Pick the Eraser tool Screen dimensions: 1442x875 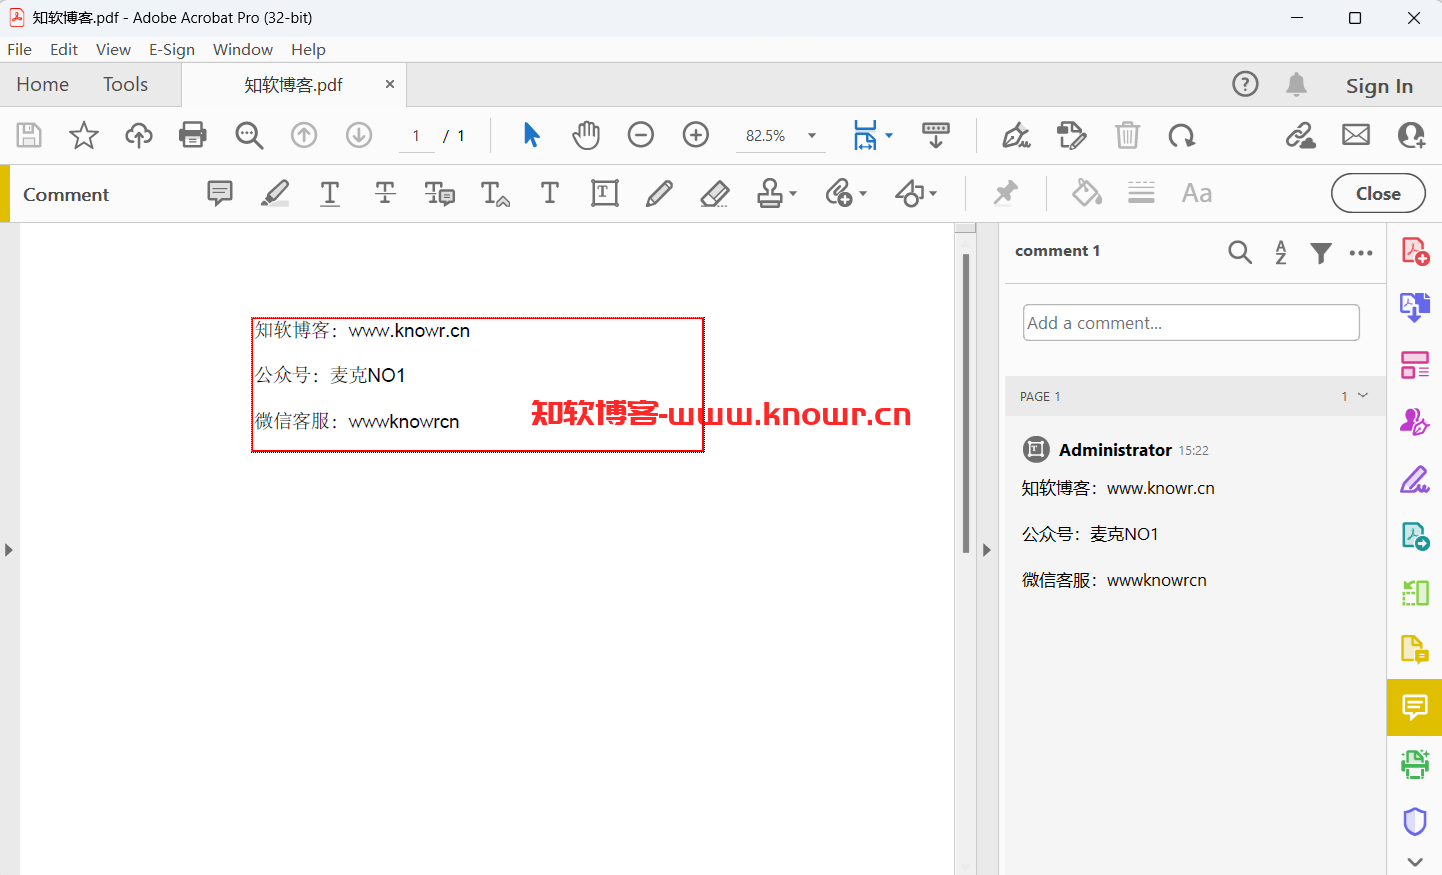pyautogui.click(x=714, y=193)
